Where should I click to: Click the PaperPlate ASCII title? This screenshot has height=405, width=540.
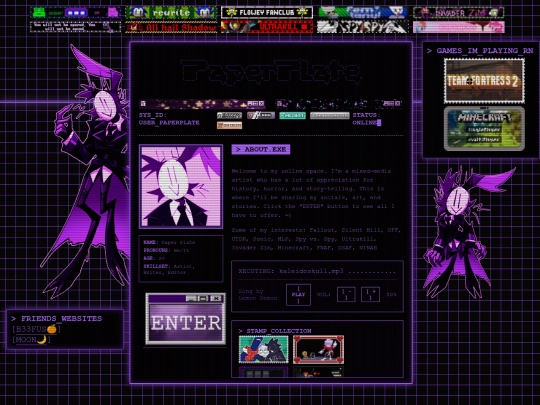271,72
